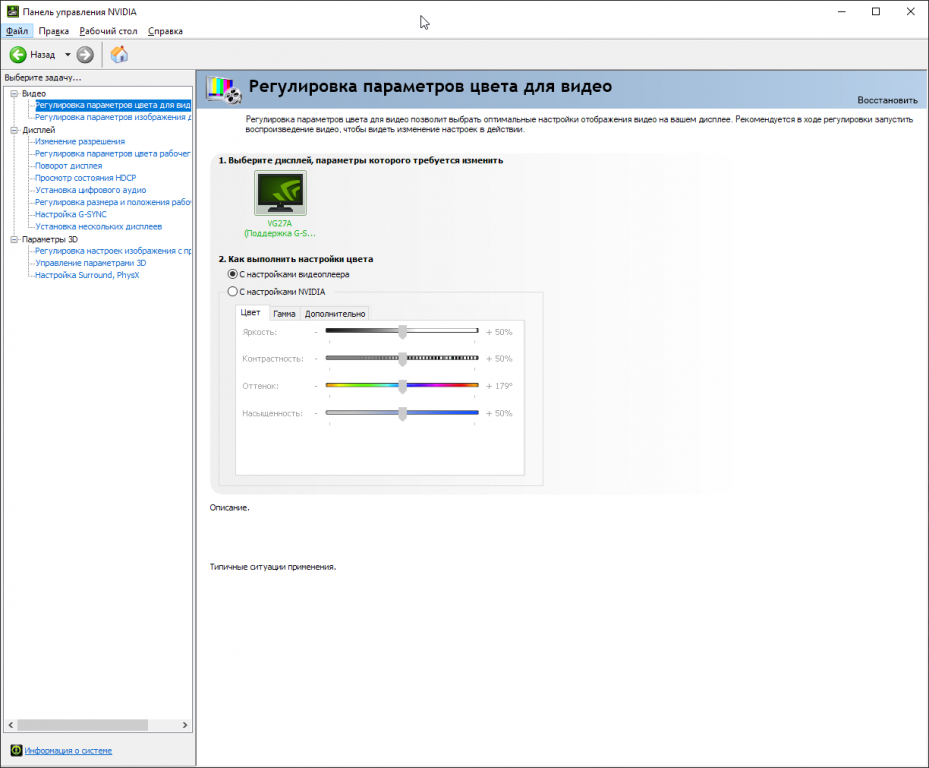
Task: Click the Контрастность contrast slider handle
Action: coord(402,359)
